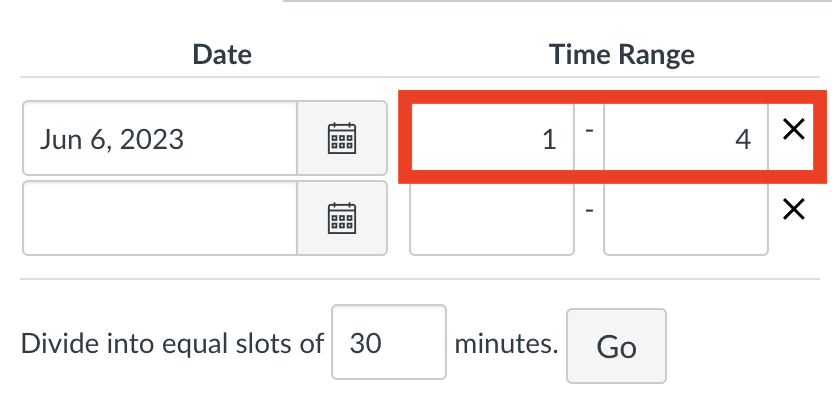
Task: Click the Go button
Action: [x=616, y=346]
